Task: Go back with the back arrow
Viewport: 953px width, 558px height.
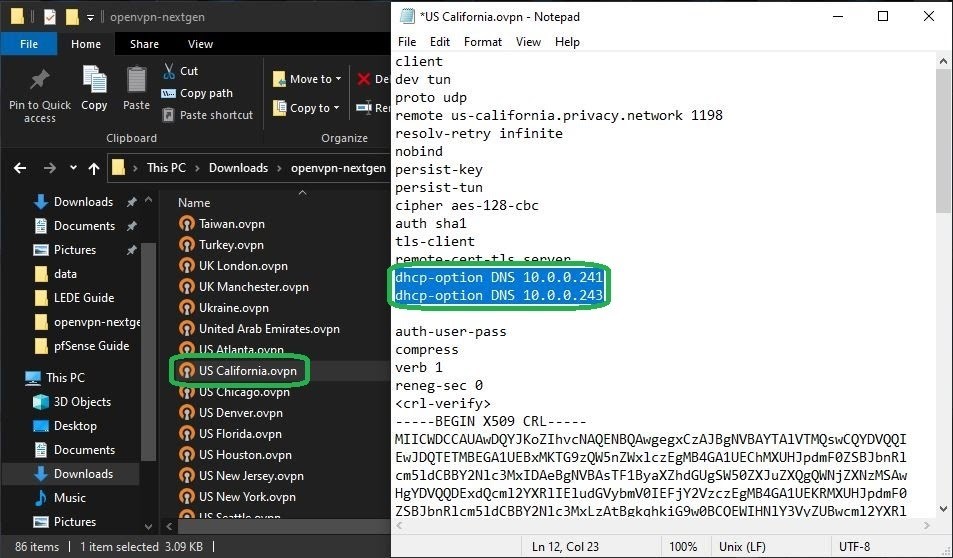Action: point(18,168)
